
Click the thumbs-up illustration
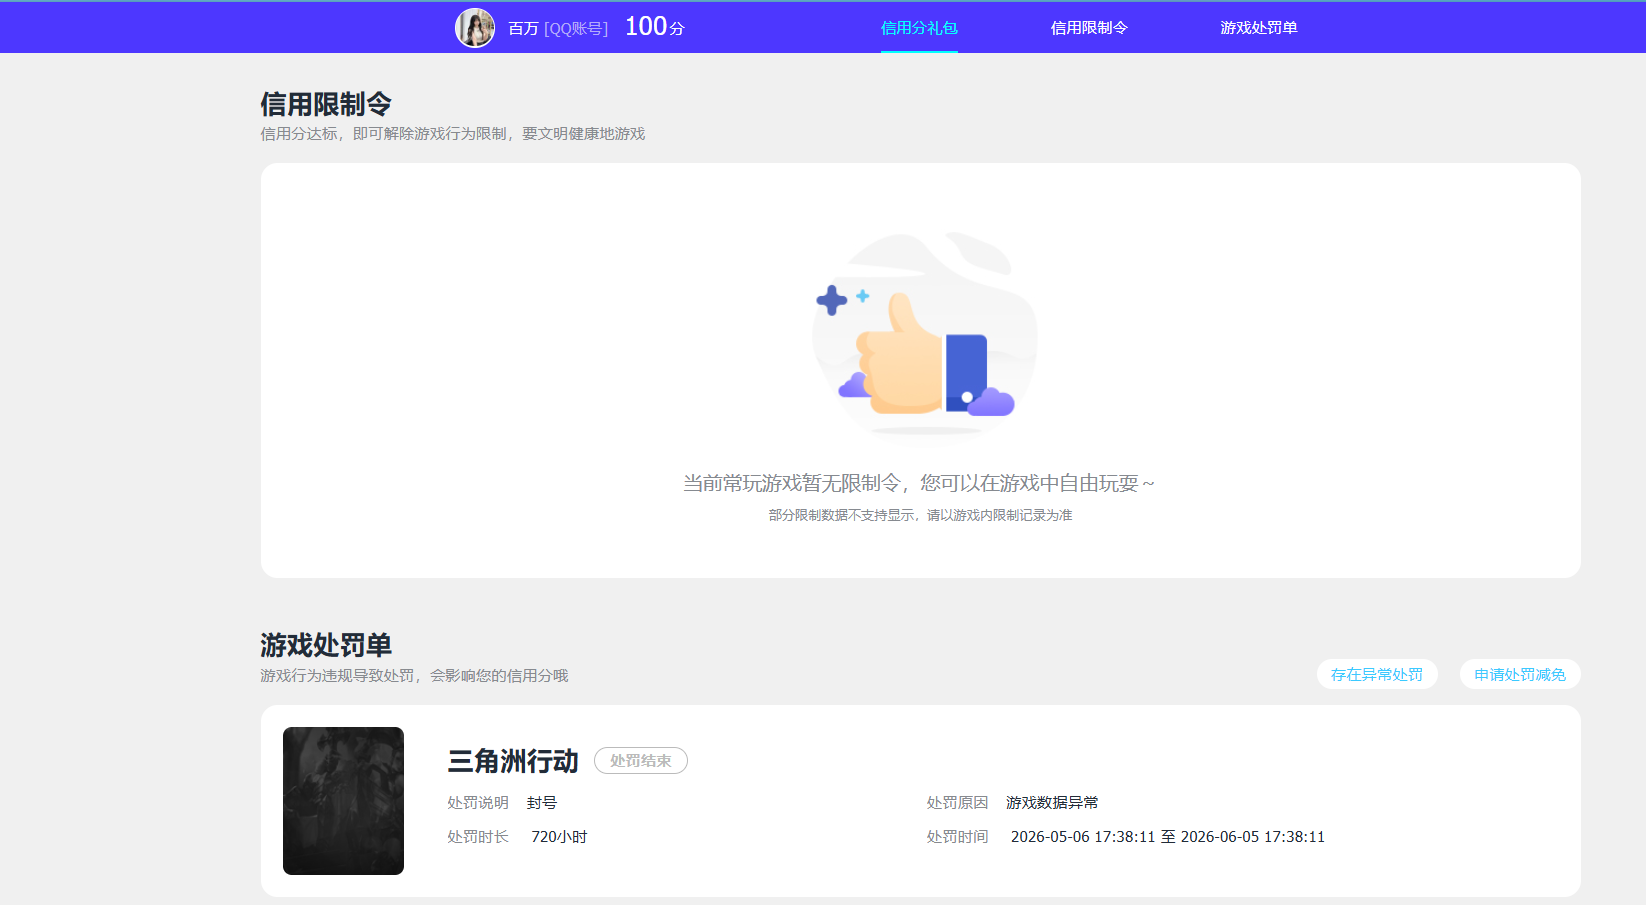point(924,336)
